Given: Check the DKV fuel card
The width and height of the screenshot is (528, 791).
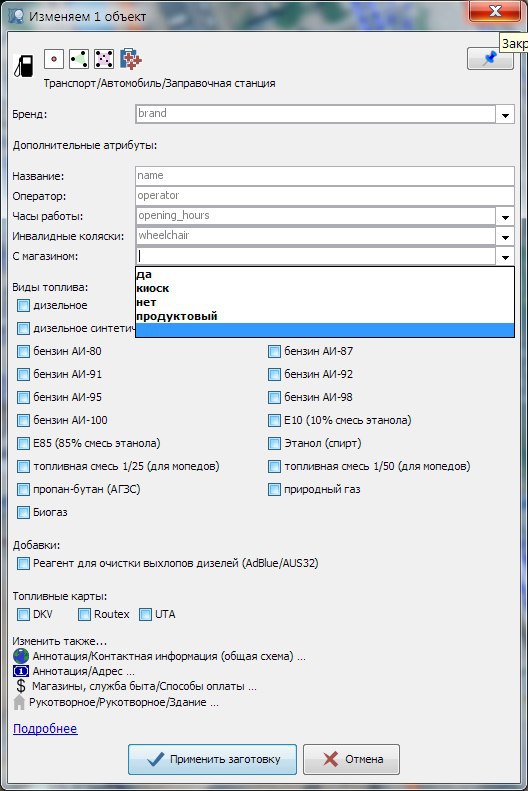Looking at the screenshot, I should point(23,614).
